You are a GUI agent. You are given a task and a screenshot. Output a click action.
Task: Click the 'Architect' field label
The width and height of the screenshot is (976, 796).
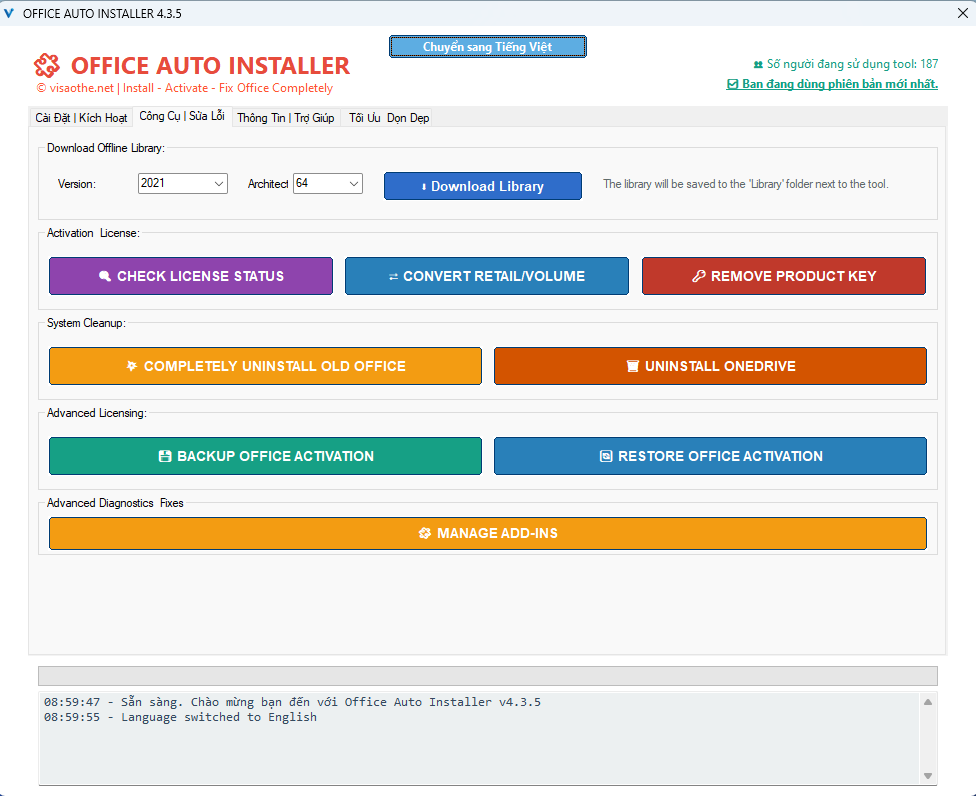click(268, 184)
